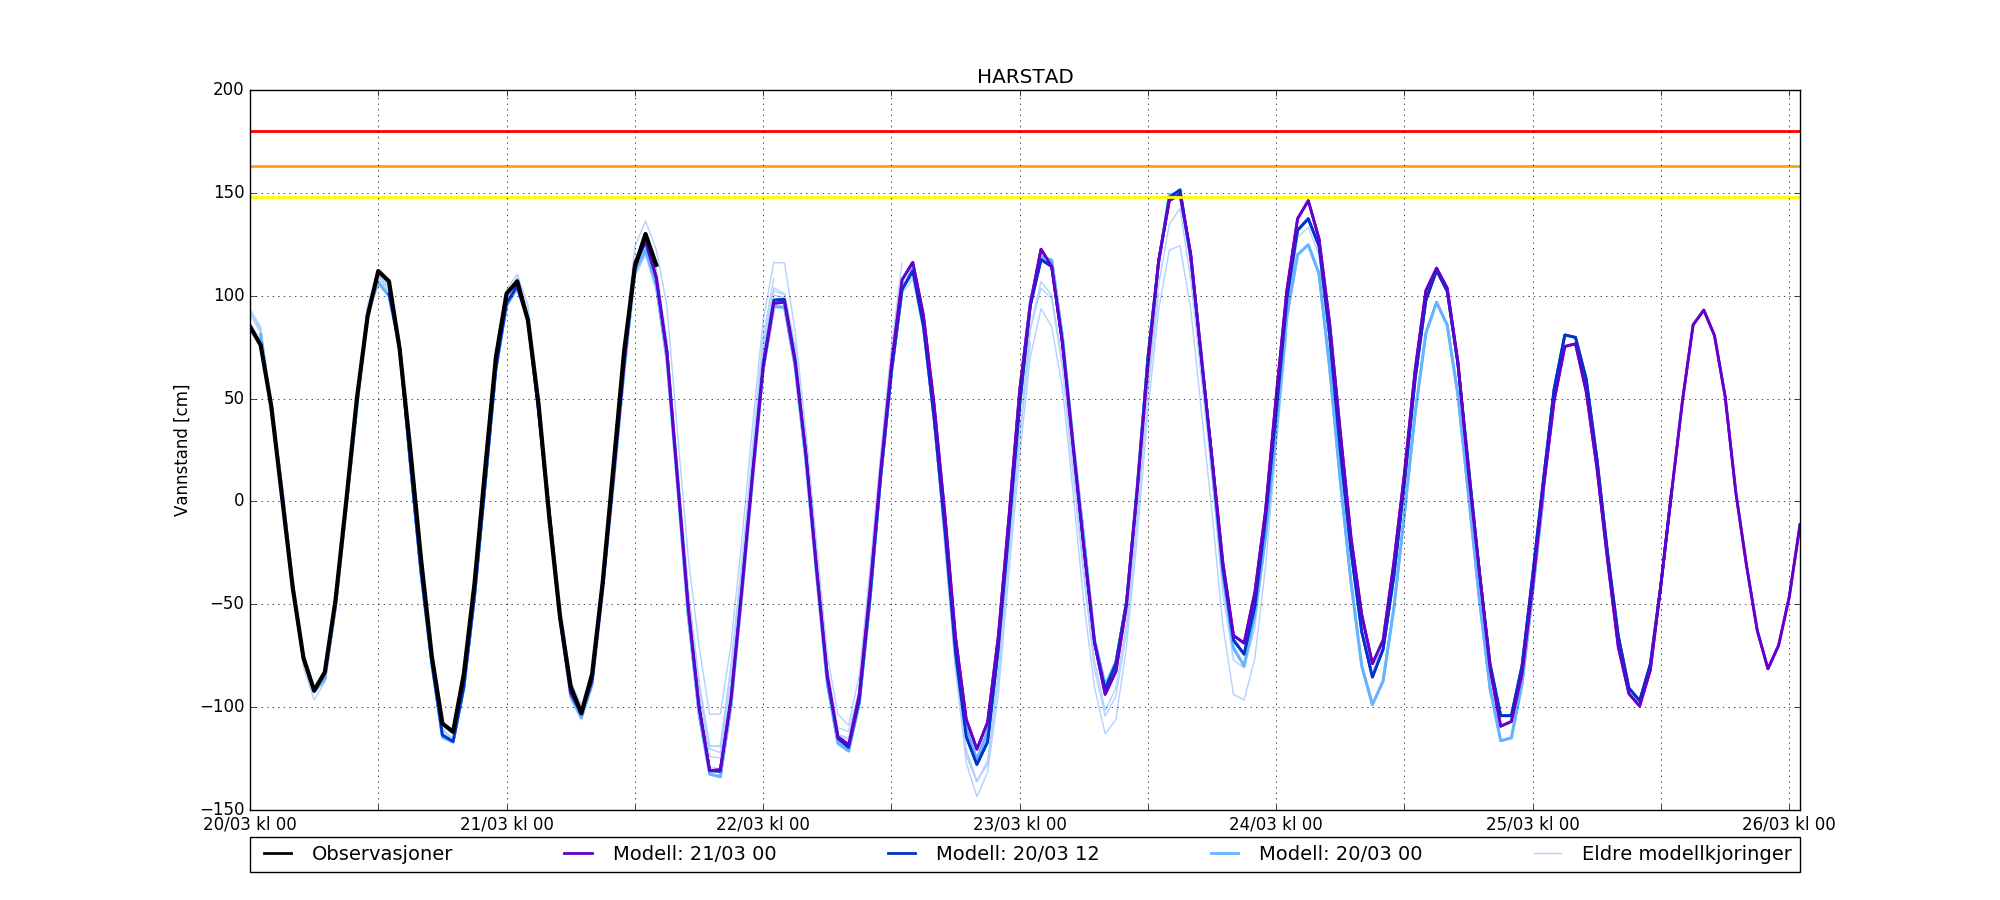The image size is (2000, 900).
Task: Select the 'Modell: 20/03 12' legend text
Action: [x=1017, y=854]
